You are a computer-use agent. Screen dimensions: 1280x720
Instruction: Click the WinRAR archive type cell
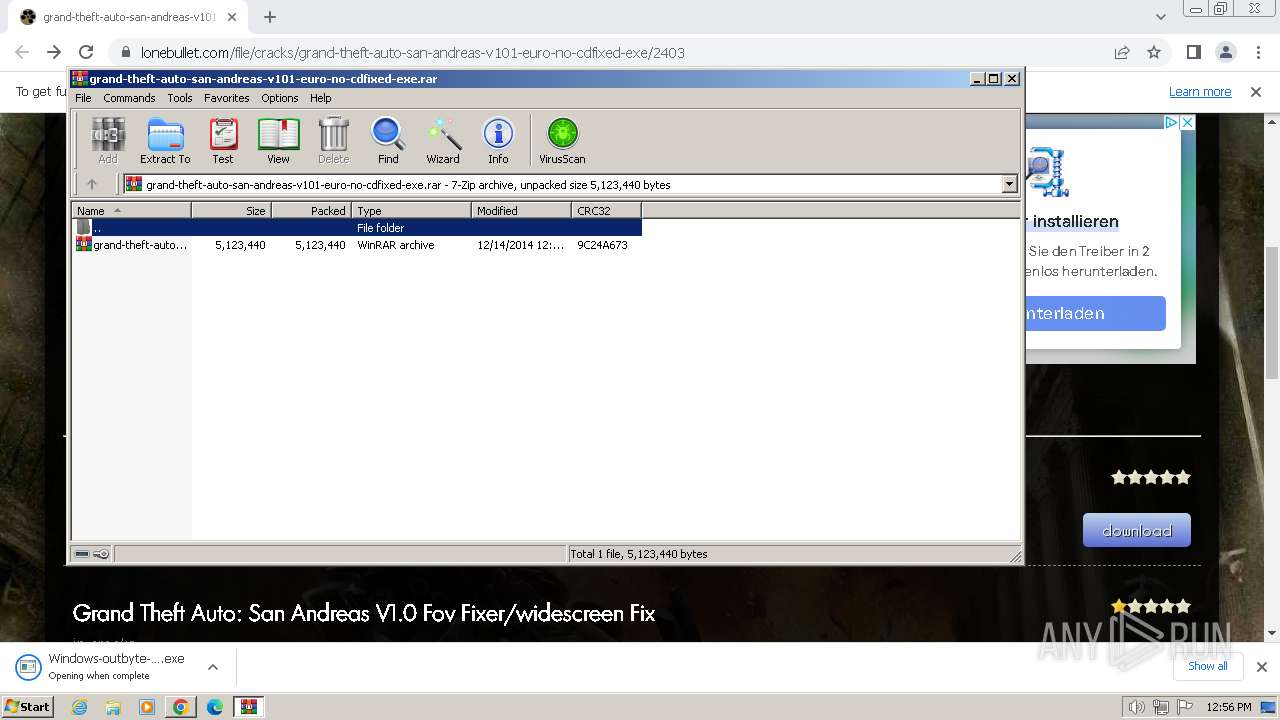point(396,245)
